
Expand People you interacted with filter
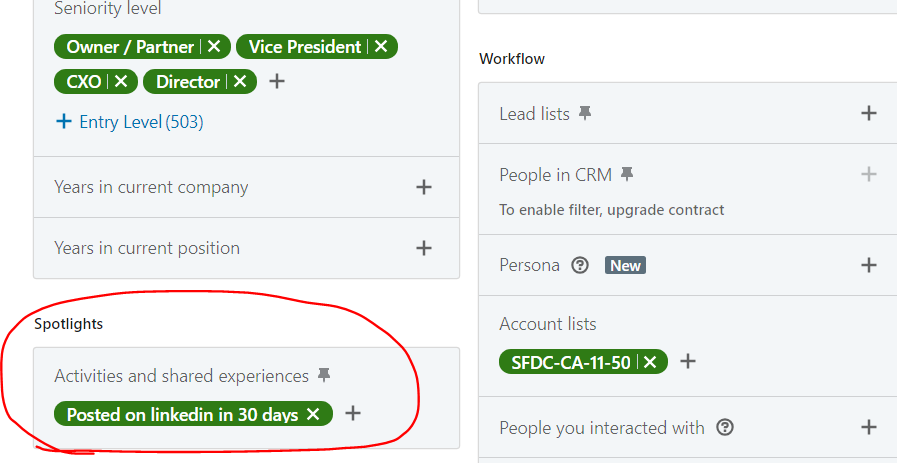868,427
